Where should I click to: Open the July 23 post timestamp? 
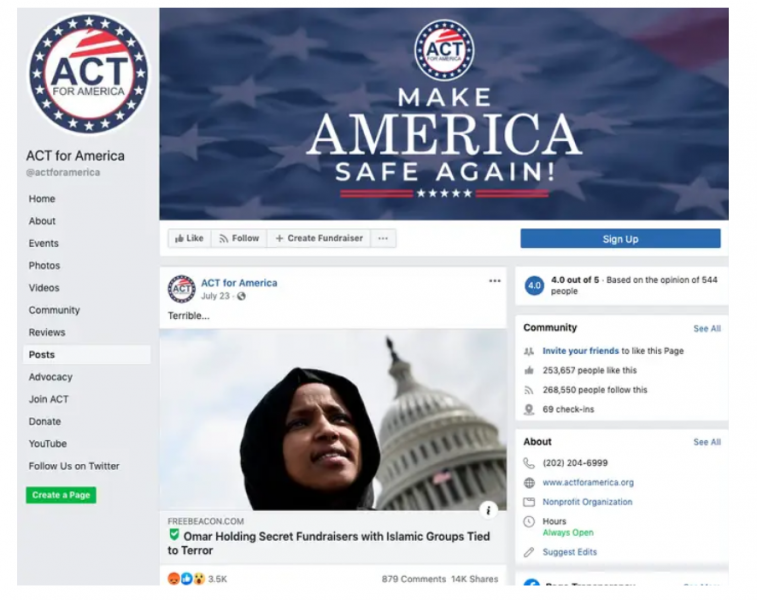215,296
